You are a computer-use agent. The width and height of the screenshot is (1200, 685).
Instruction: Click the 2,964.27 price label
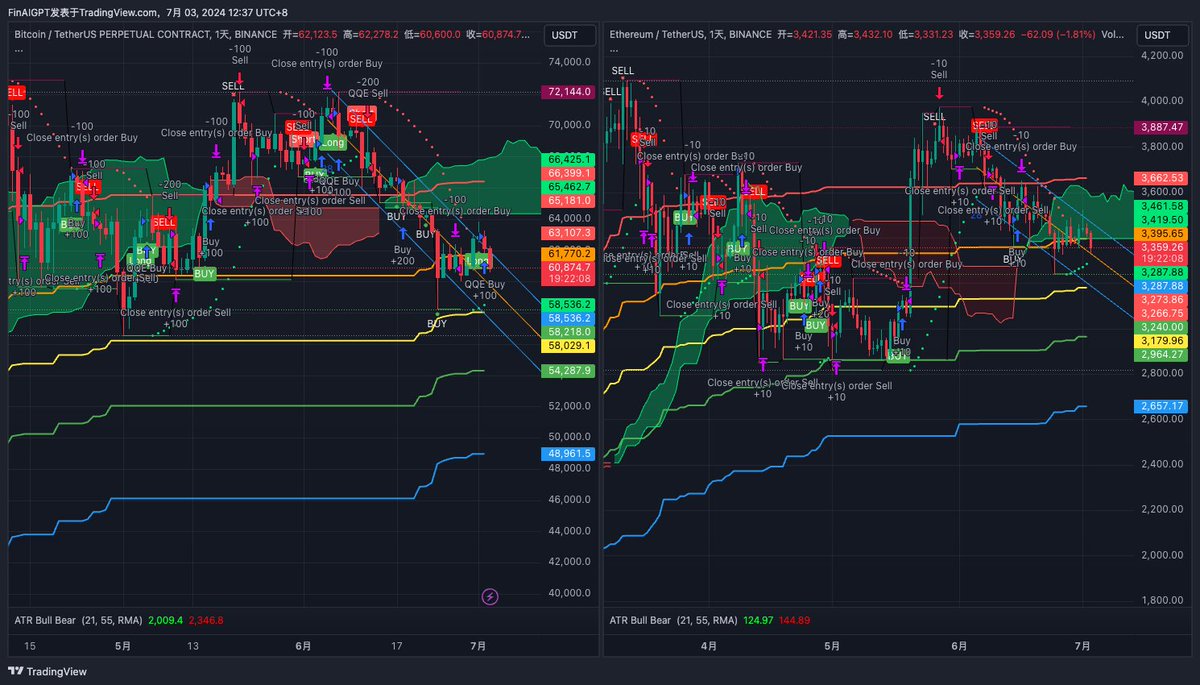[x=1160, y=354]
